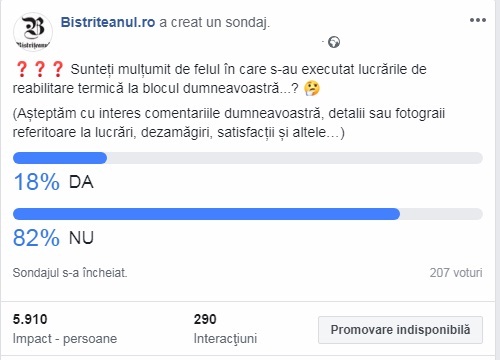Click the globe public privacy icon

[x=334, y=42]
